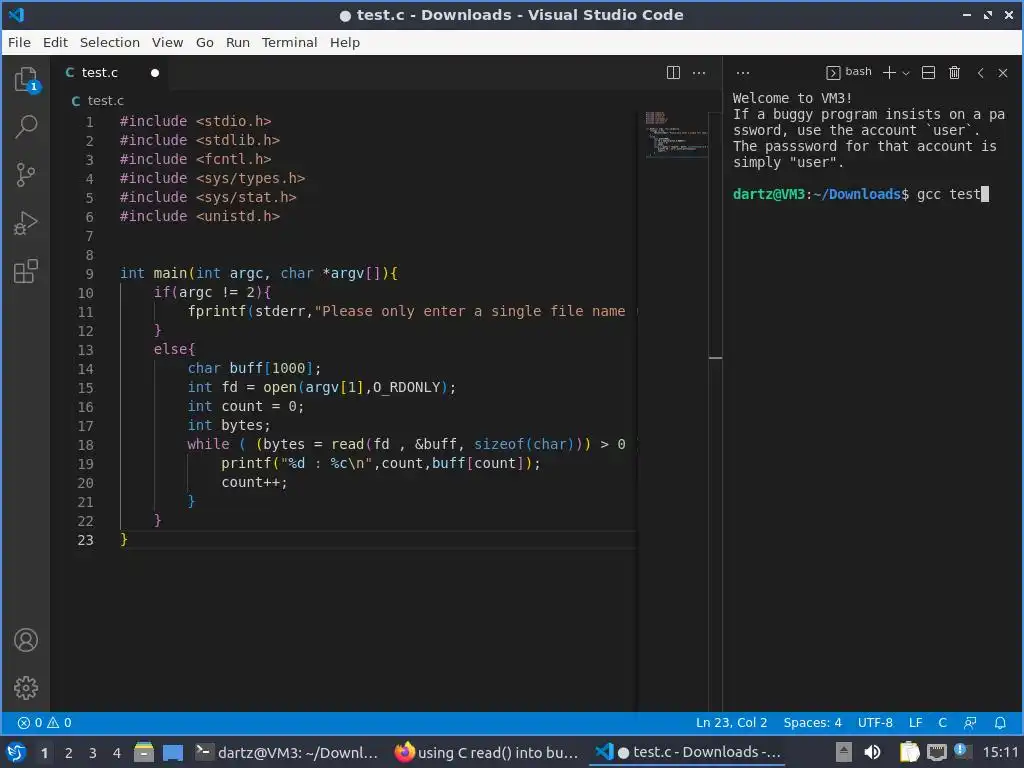The image size is (1024, 768).
Task: Open the Help menu
Action: click(345, 42)
